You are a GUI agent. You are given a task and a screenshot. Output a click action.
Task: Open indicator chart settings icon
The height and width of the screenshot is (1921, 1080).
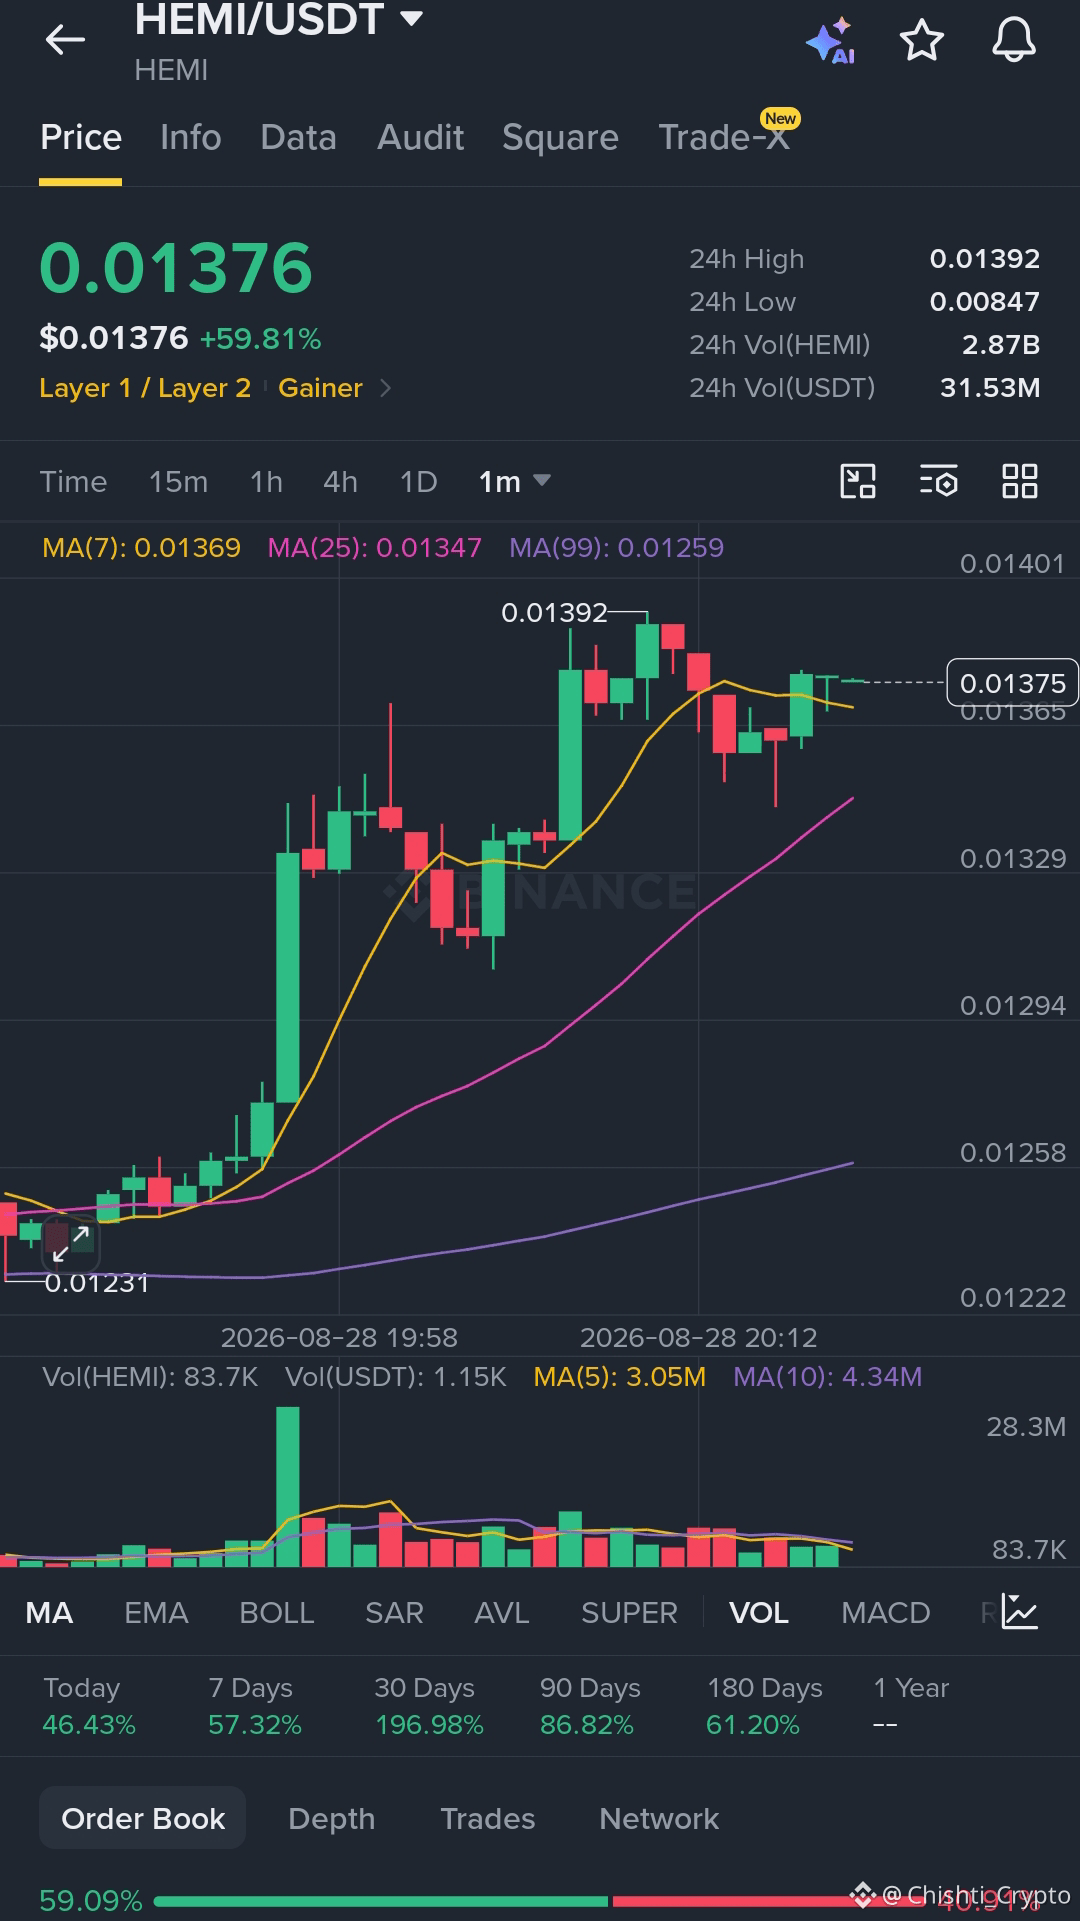(x=1019, y=1612)
